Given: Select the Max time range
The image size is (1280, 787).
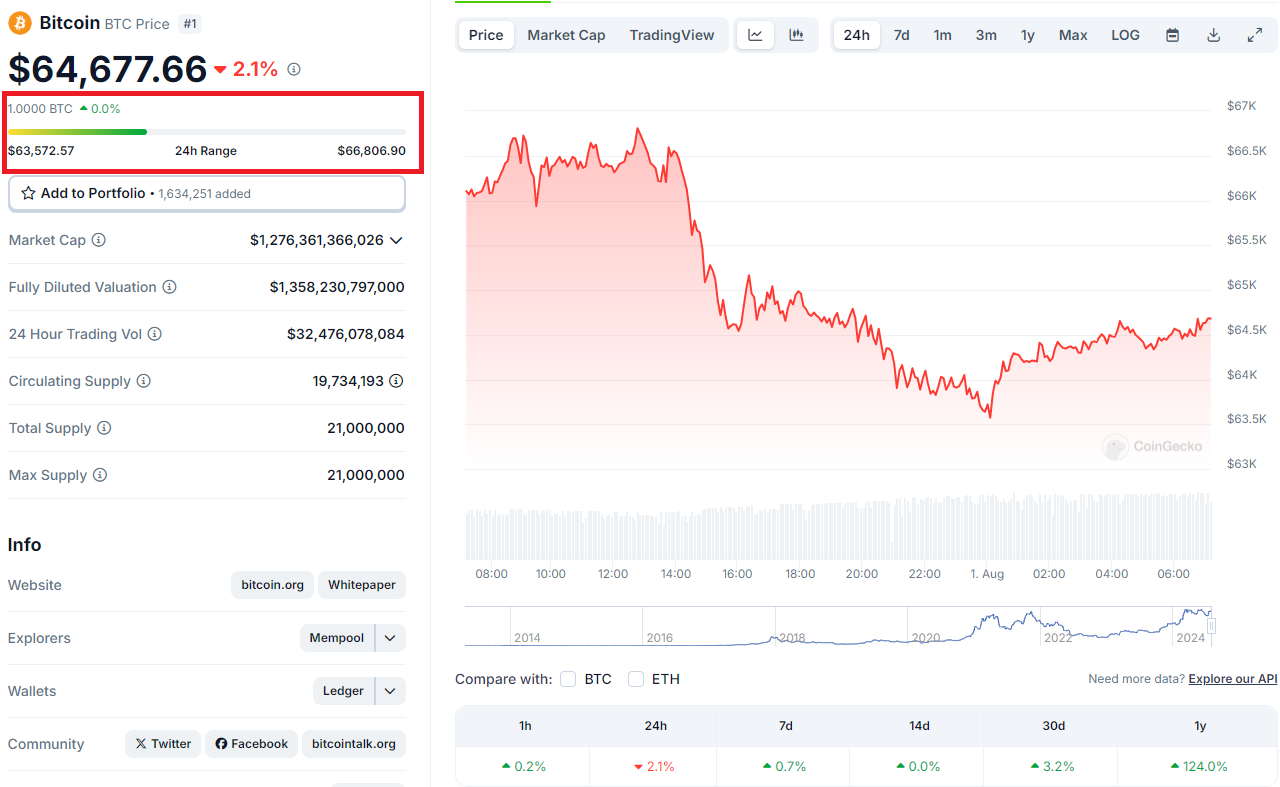Looking at the screenshot, I should click(x=1073, y=35).
